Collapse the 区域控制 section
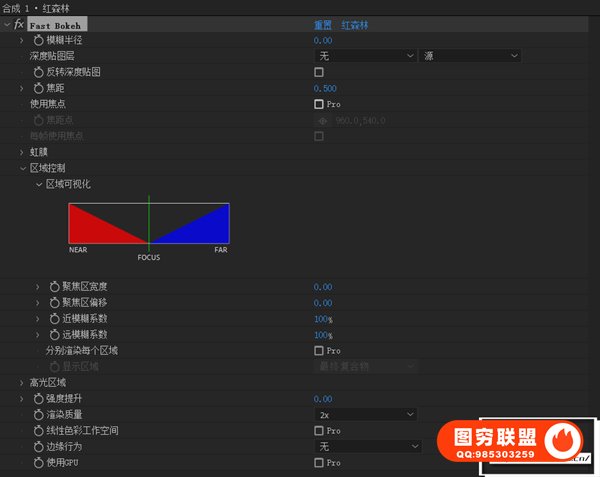 [x=21, y=168]
